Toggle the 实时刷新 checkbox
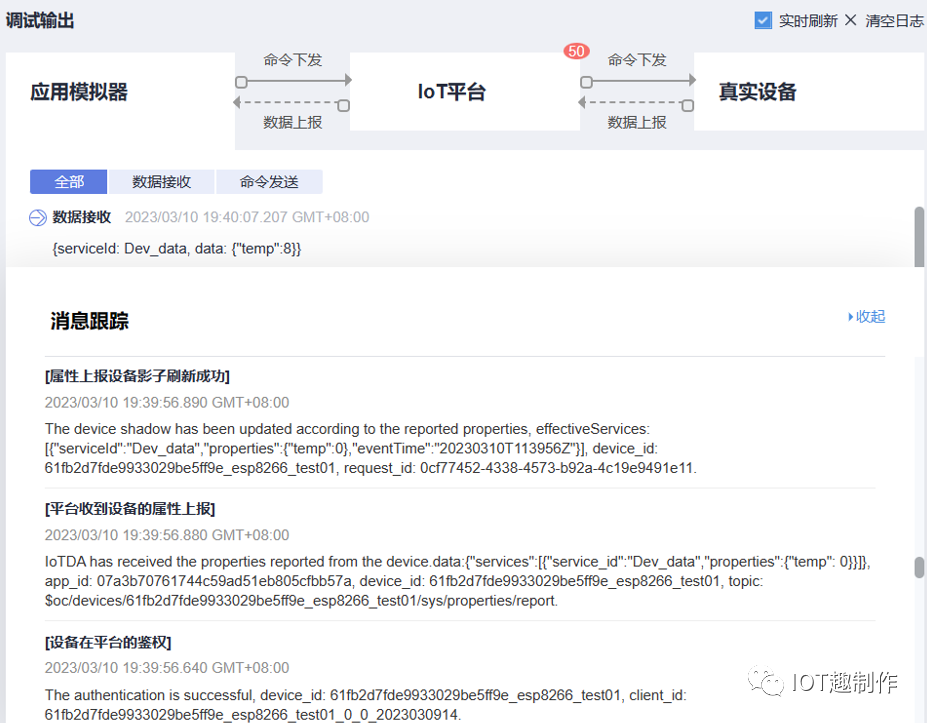Image resolution: width=927 pixels, height=723 pixels. [763, 20]
